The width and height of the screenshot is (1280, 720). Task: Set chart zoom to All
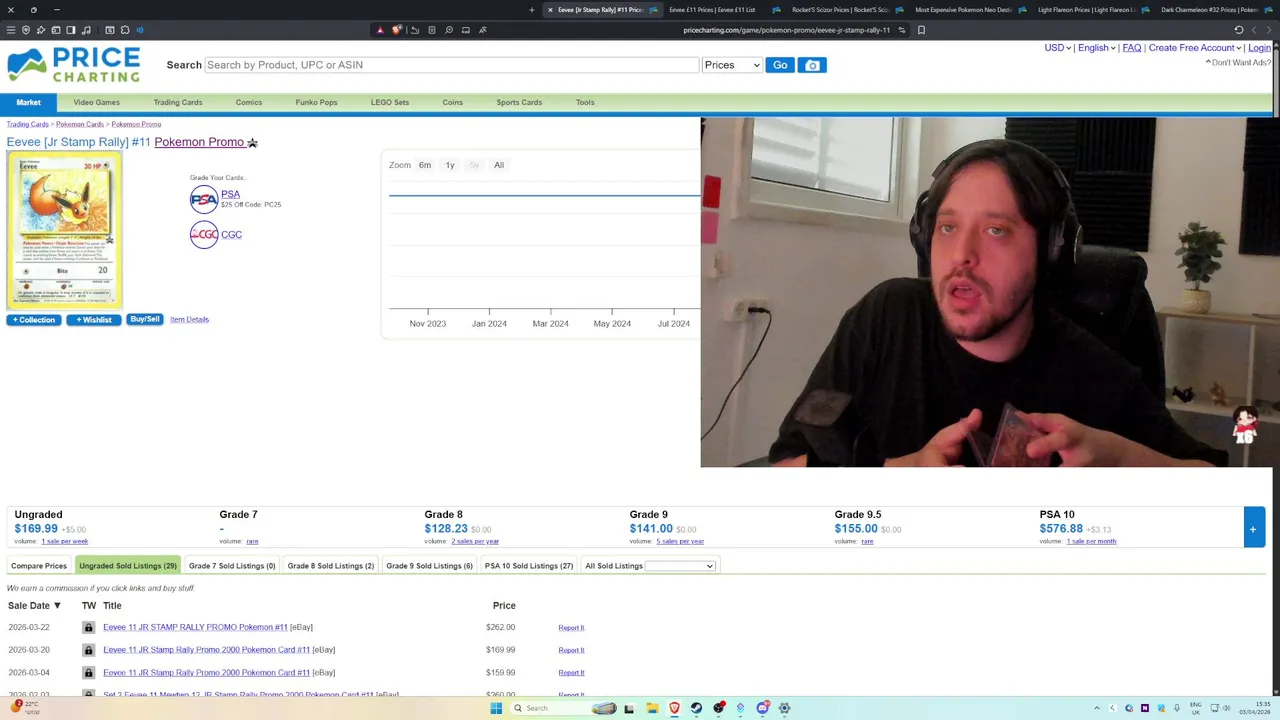(499, 165)
